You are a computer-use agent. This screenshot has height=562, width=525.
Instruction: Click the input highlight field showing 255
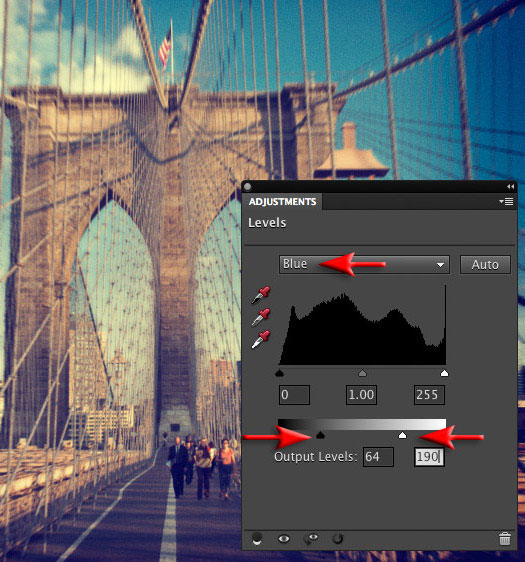point(429,395)
